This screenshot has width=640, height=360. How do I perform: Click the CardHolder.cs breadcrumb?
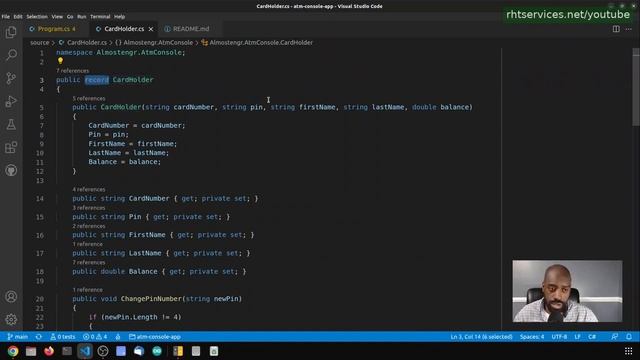click(x=83, y=42)
